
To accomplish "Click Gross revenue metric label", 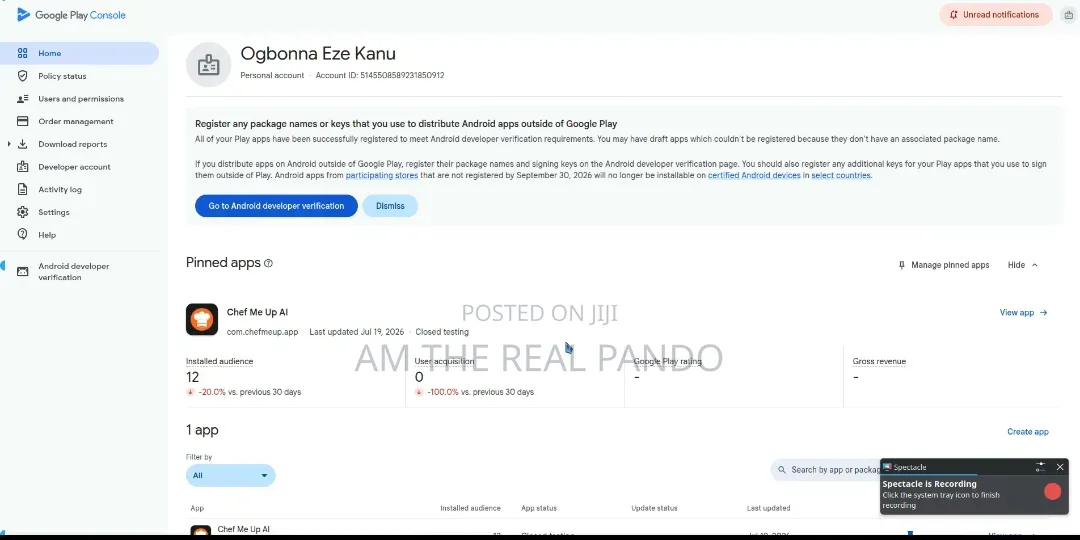I will pos(879,361).
